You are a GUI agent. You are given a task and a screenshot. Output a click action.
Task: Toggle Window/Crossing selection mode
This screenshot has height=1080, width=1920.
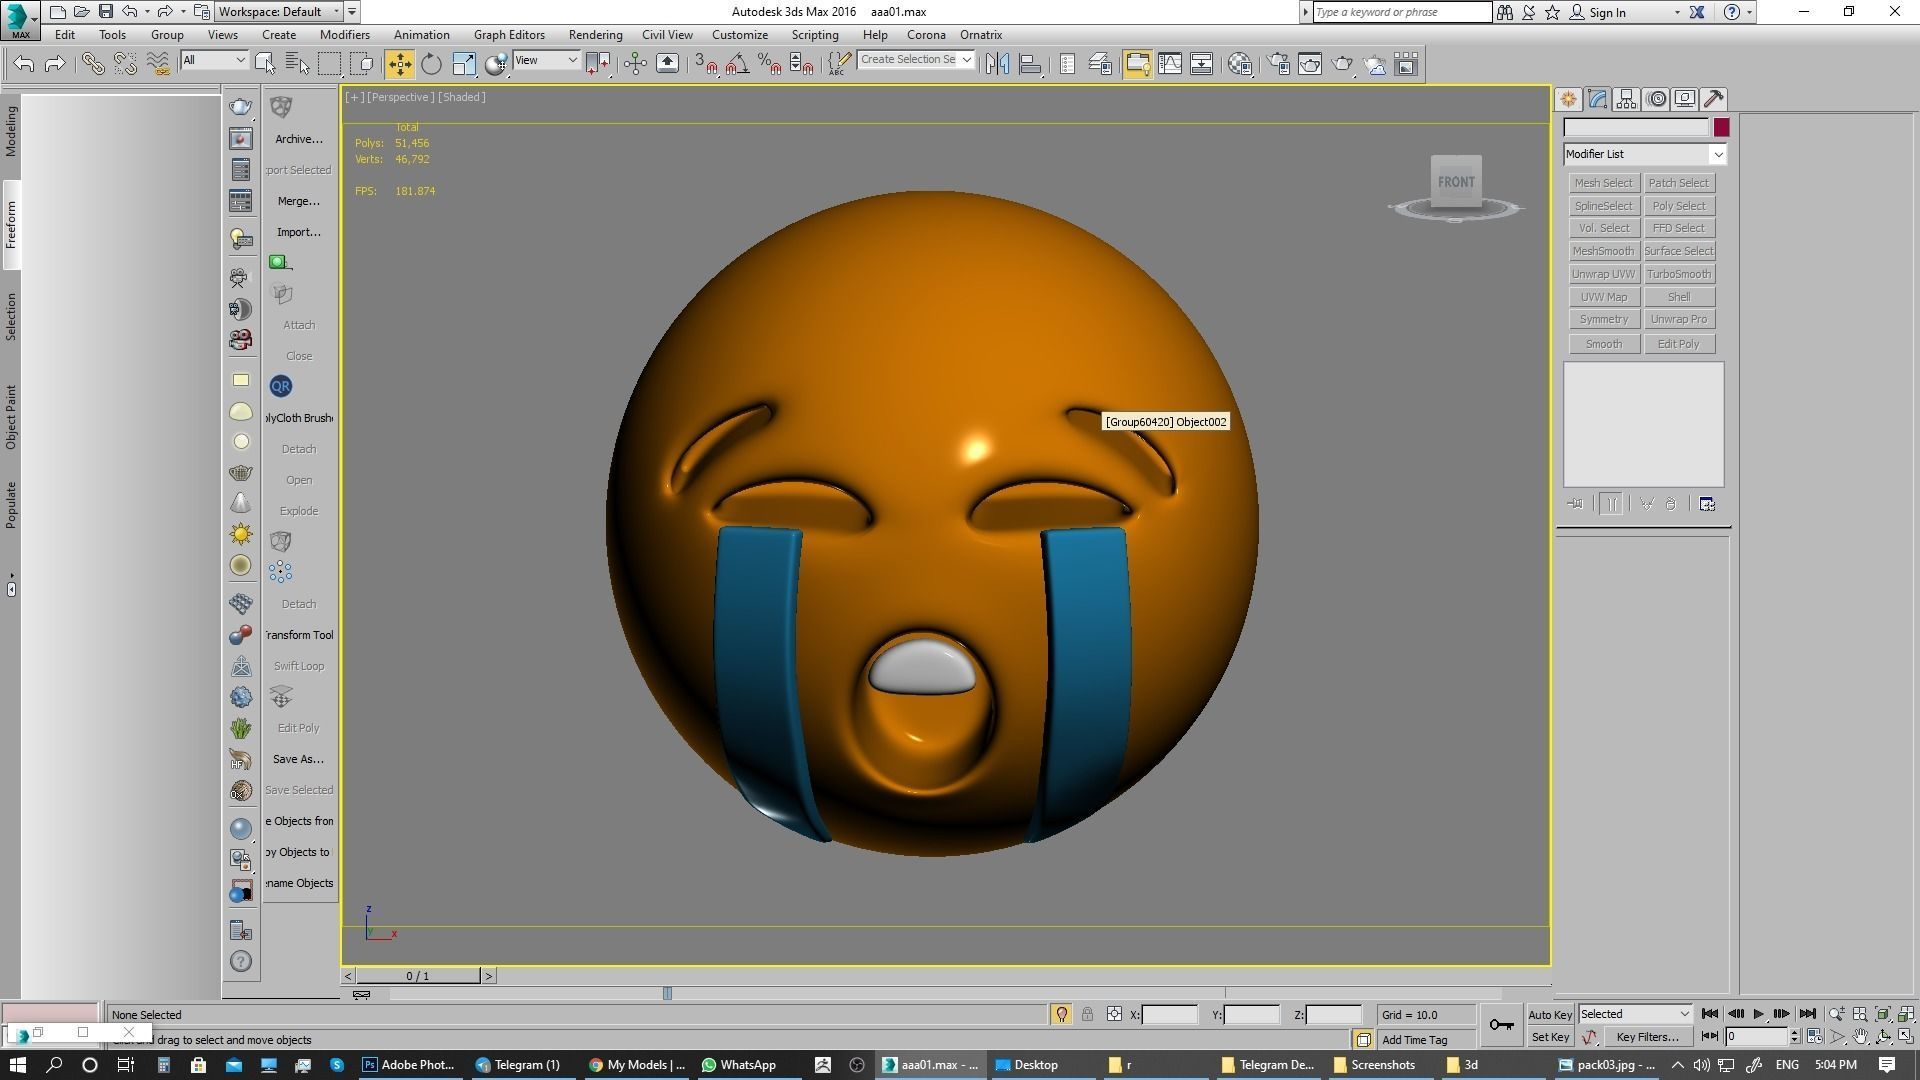point(361,64)
